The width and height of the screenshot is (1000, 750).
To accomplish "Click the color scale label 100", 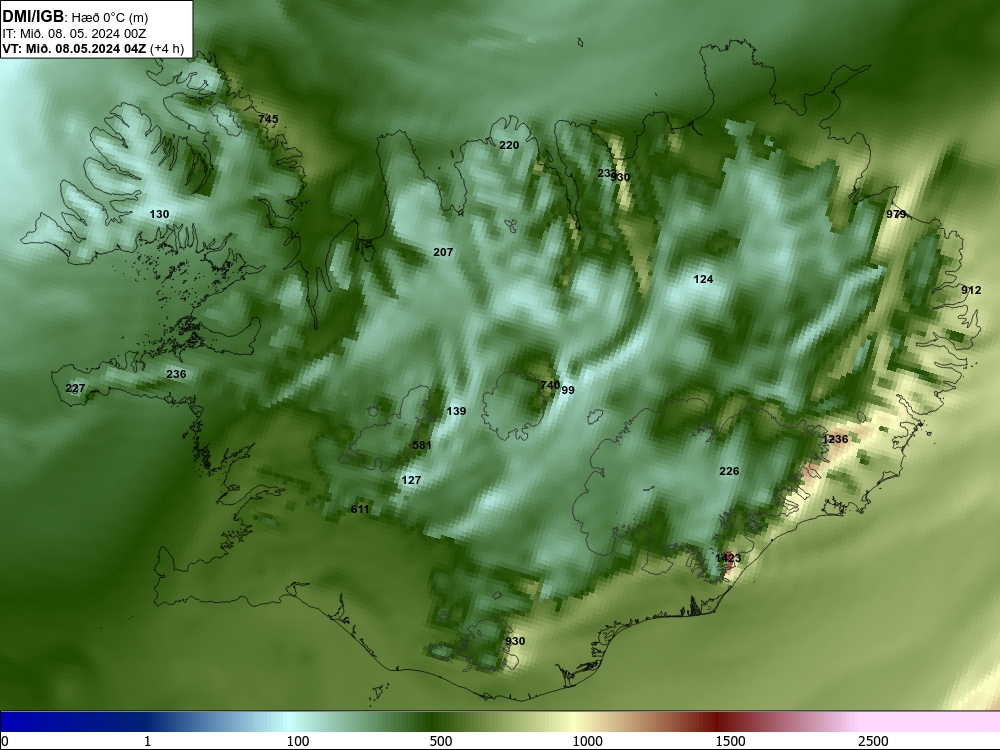I will 298,741.
